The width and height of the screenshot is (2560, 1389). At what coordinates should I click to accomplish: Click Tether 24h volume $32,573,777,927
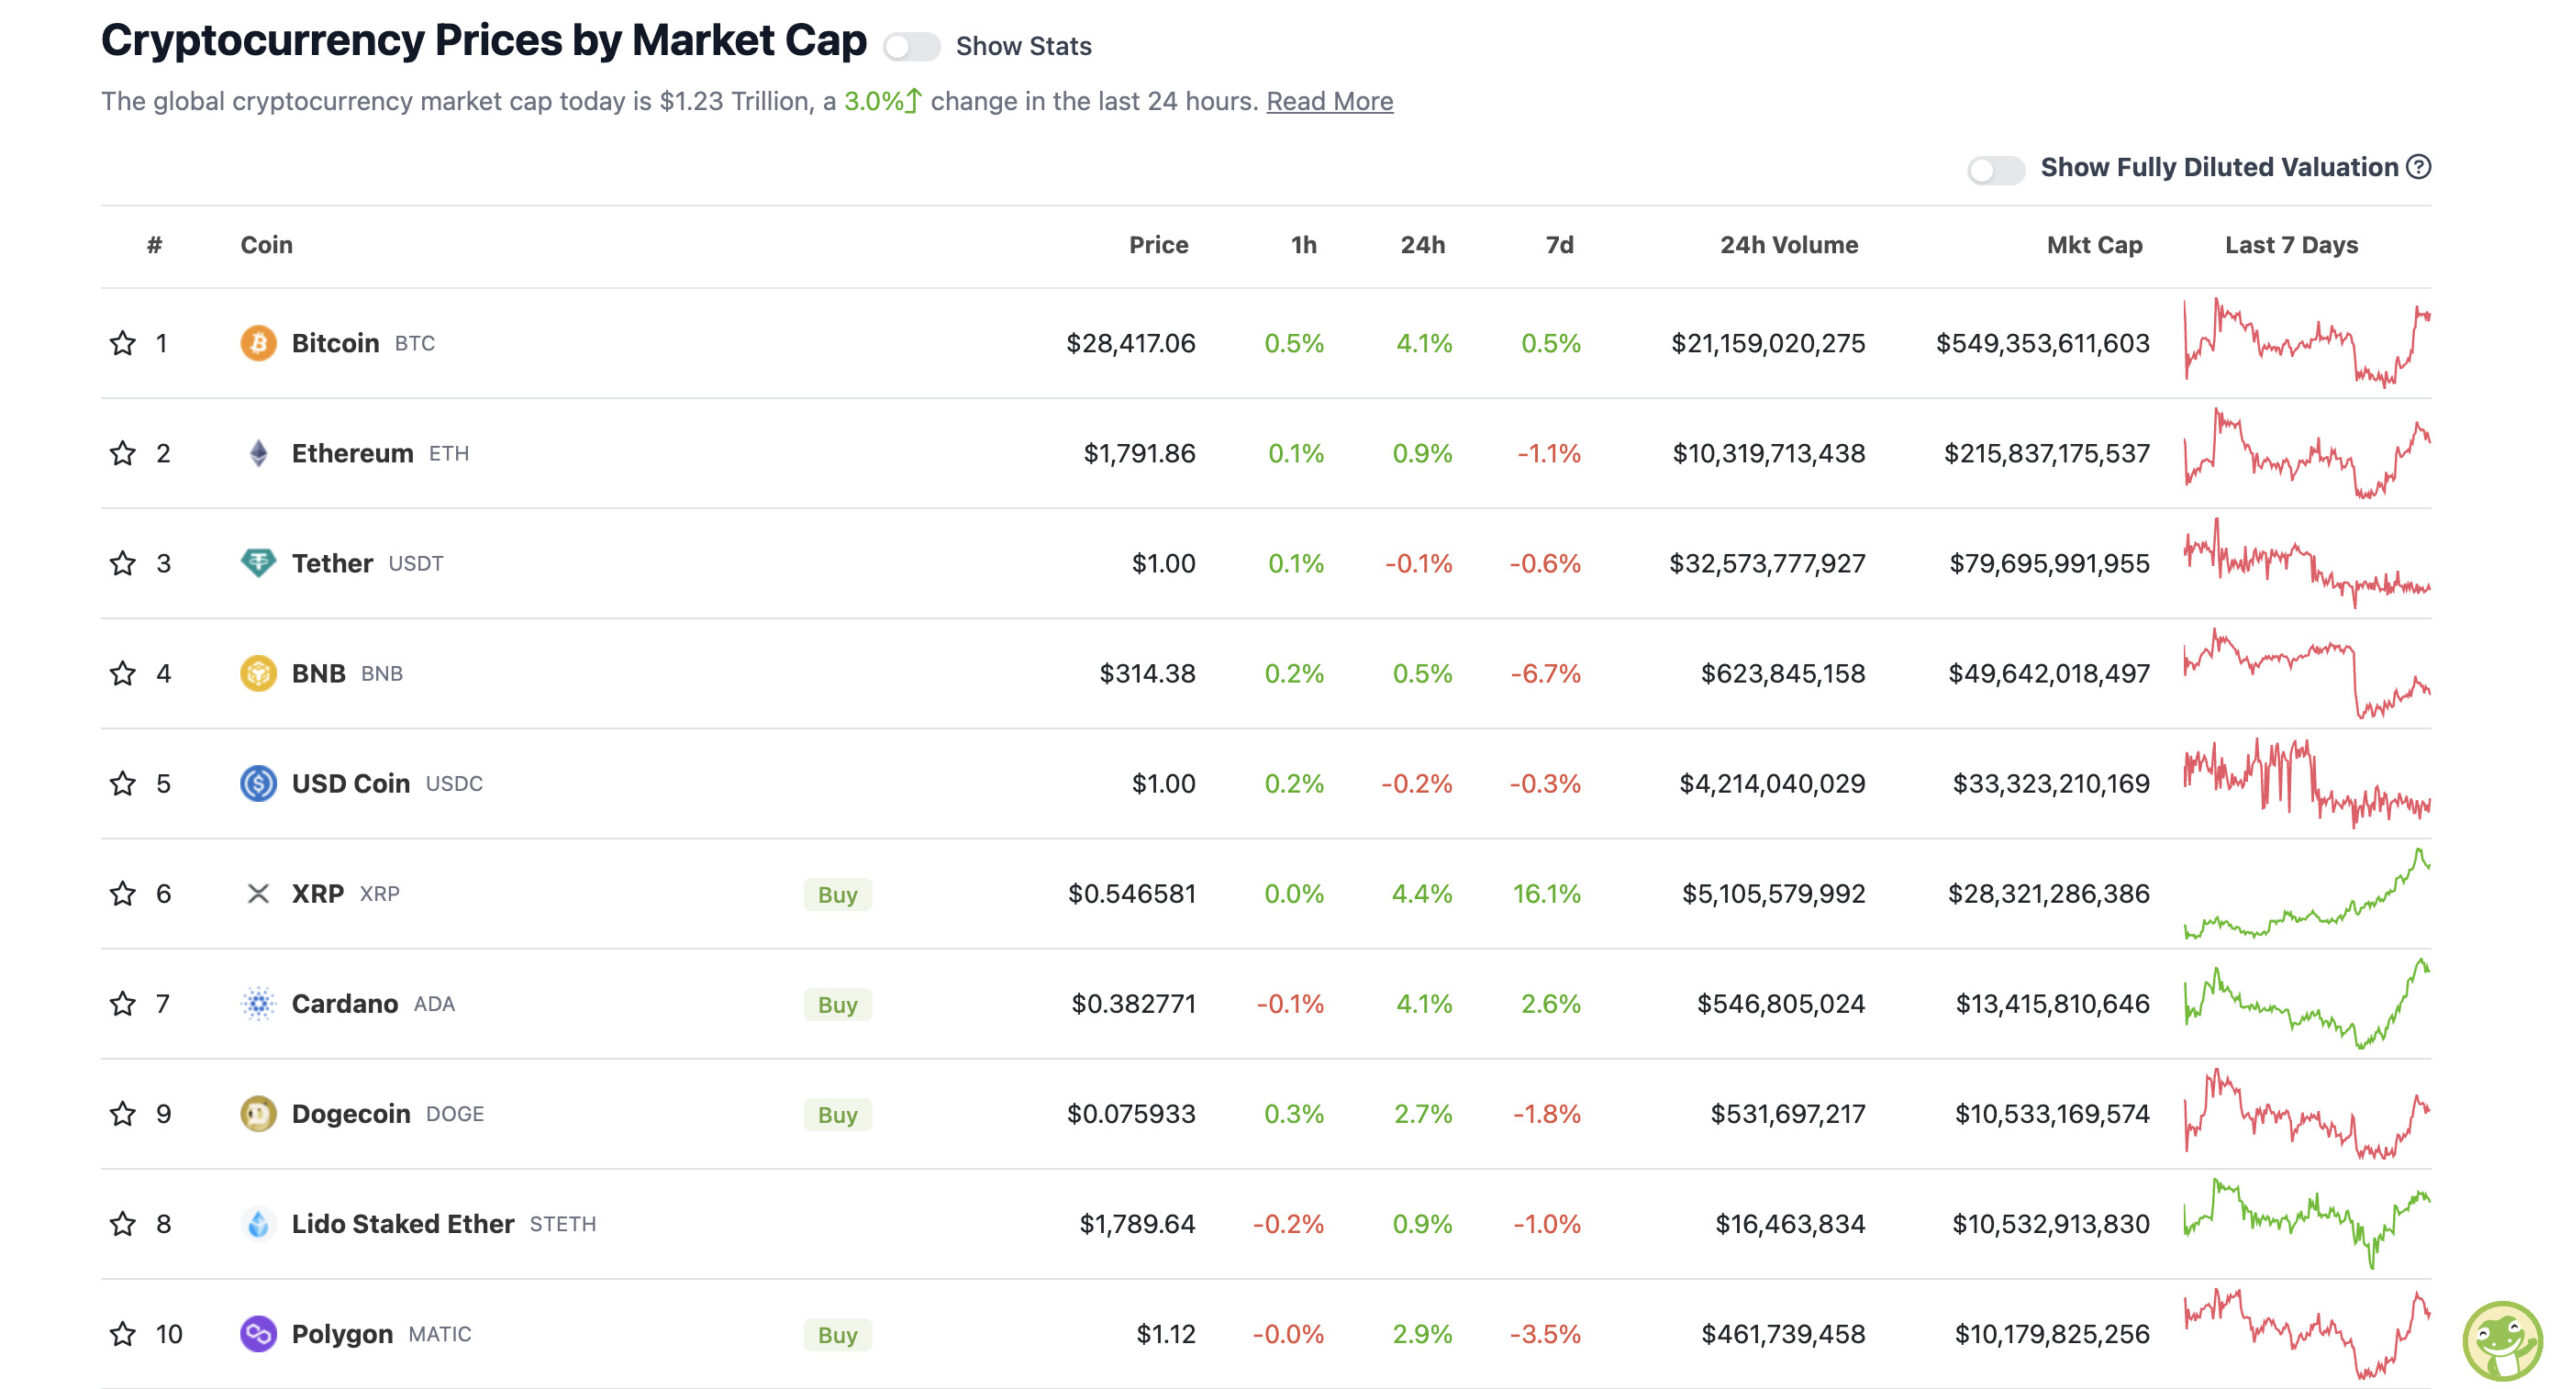click(1767, 563)
